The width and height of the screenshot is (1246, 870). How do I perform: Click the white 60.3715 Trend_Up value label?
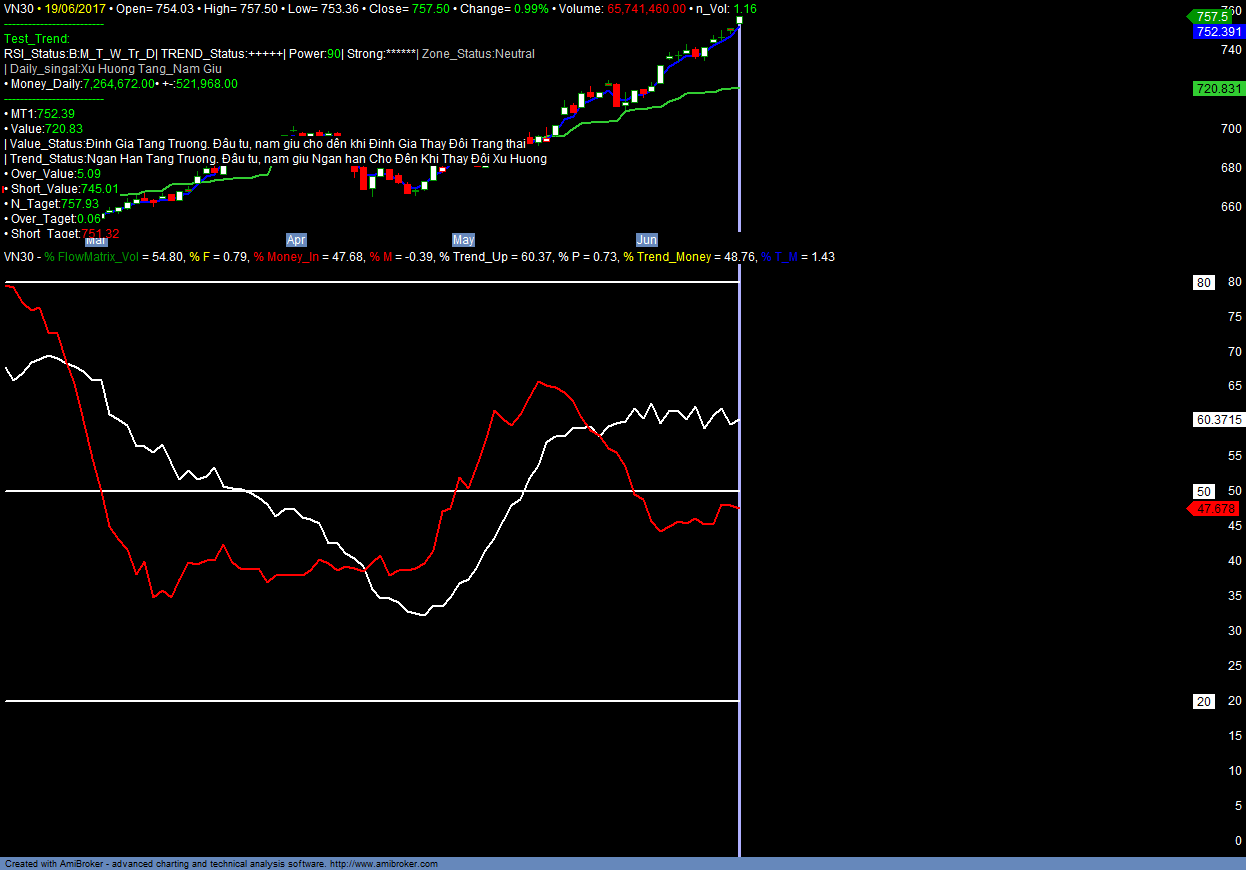(x=1218, y=420)
